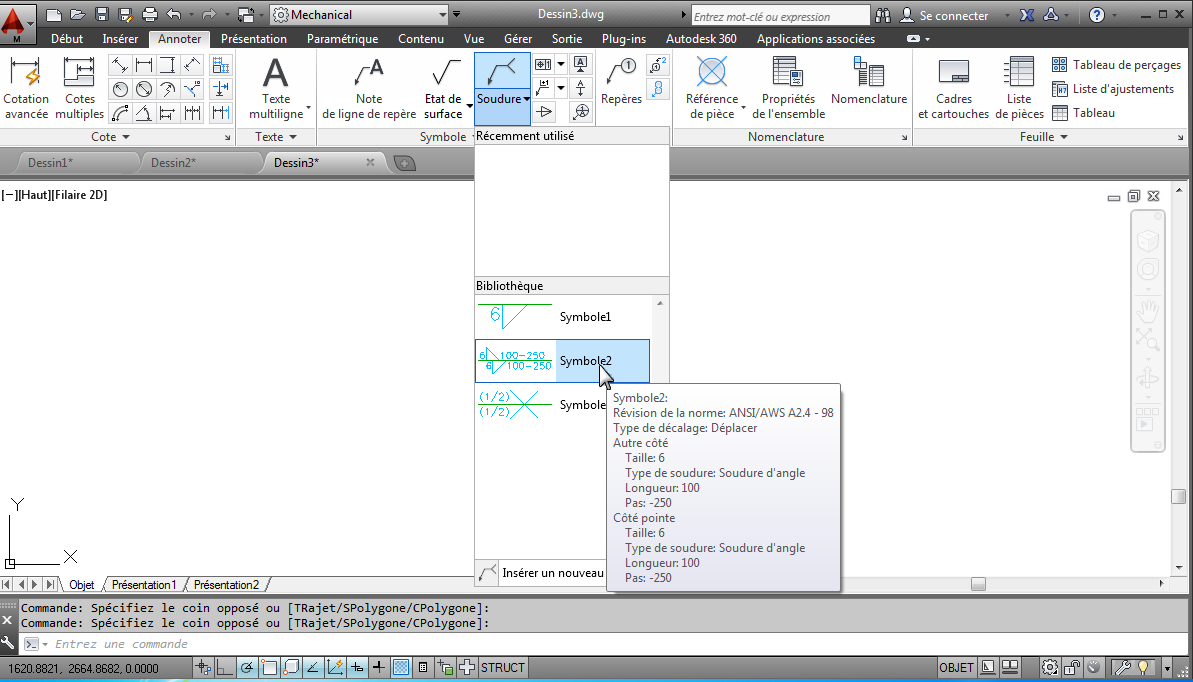The width and height of the screenshot is (1193, 682).
Task: Click the Repères balloon tool
Action: tap(622, 82)
